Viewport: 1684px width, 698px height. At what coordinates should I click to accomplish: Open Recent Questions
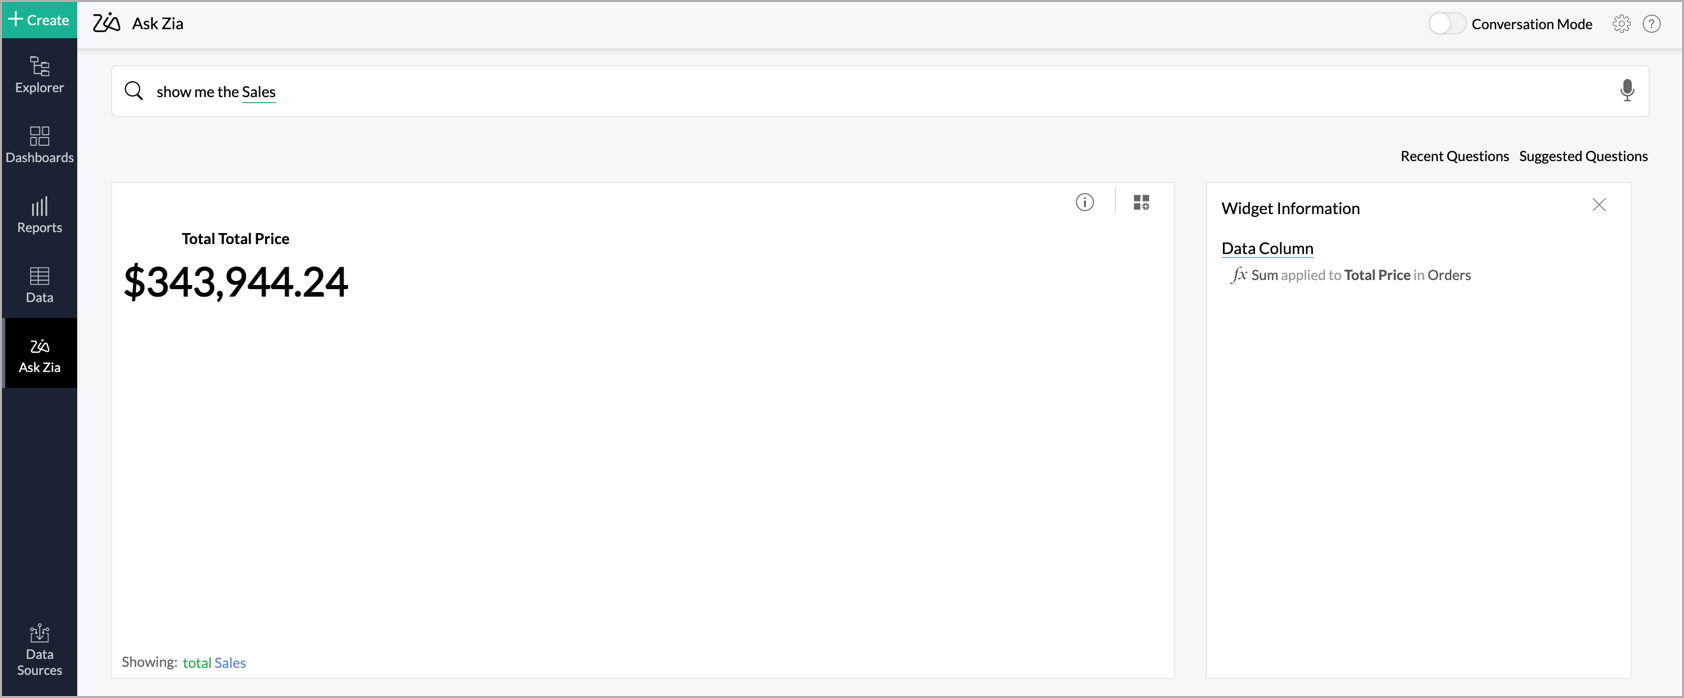pos(1454,156)
